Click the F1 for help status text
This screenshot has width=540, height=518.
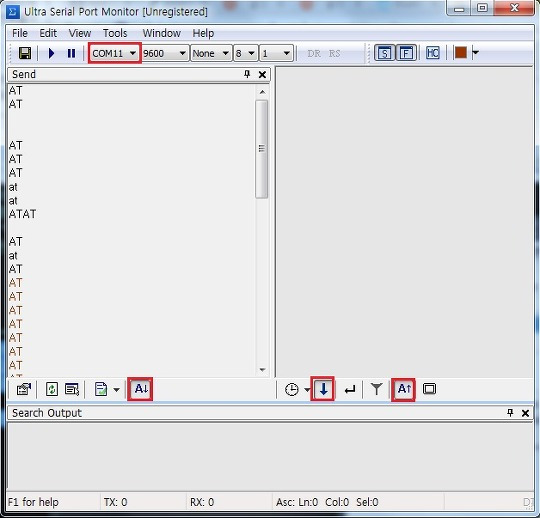tap(33, 502)
